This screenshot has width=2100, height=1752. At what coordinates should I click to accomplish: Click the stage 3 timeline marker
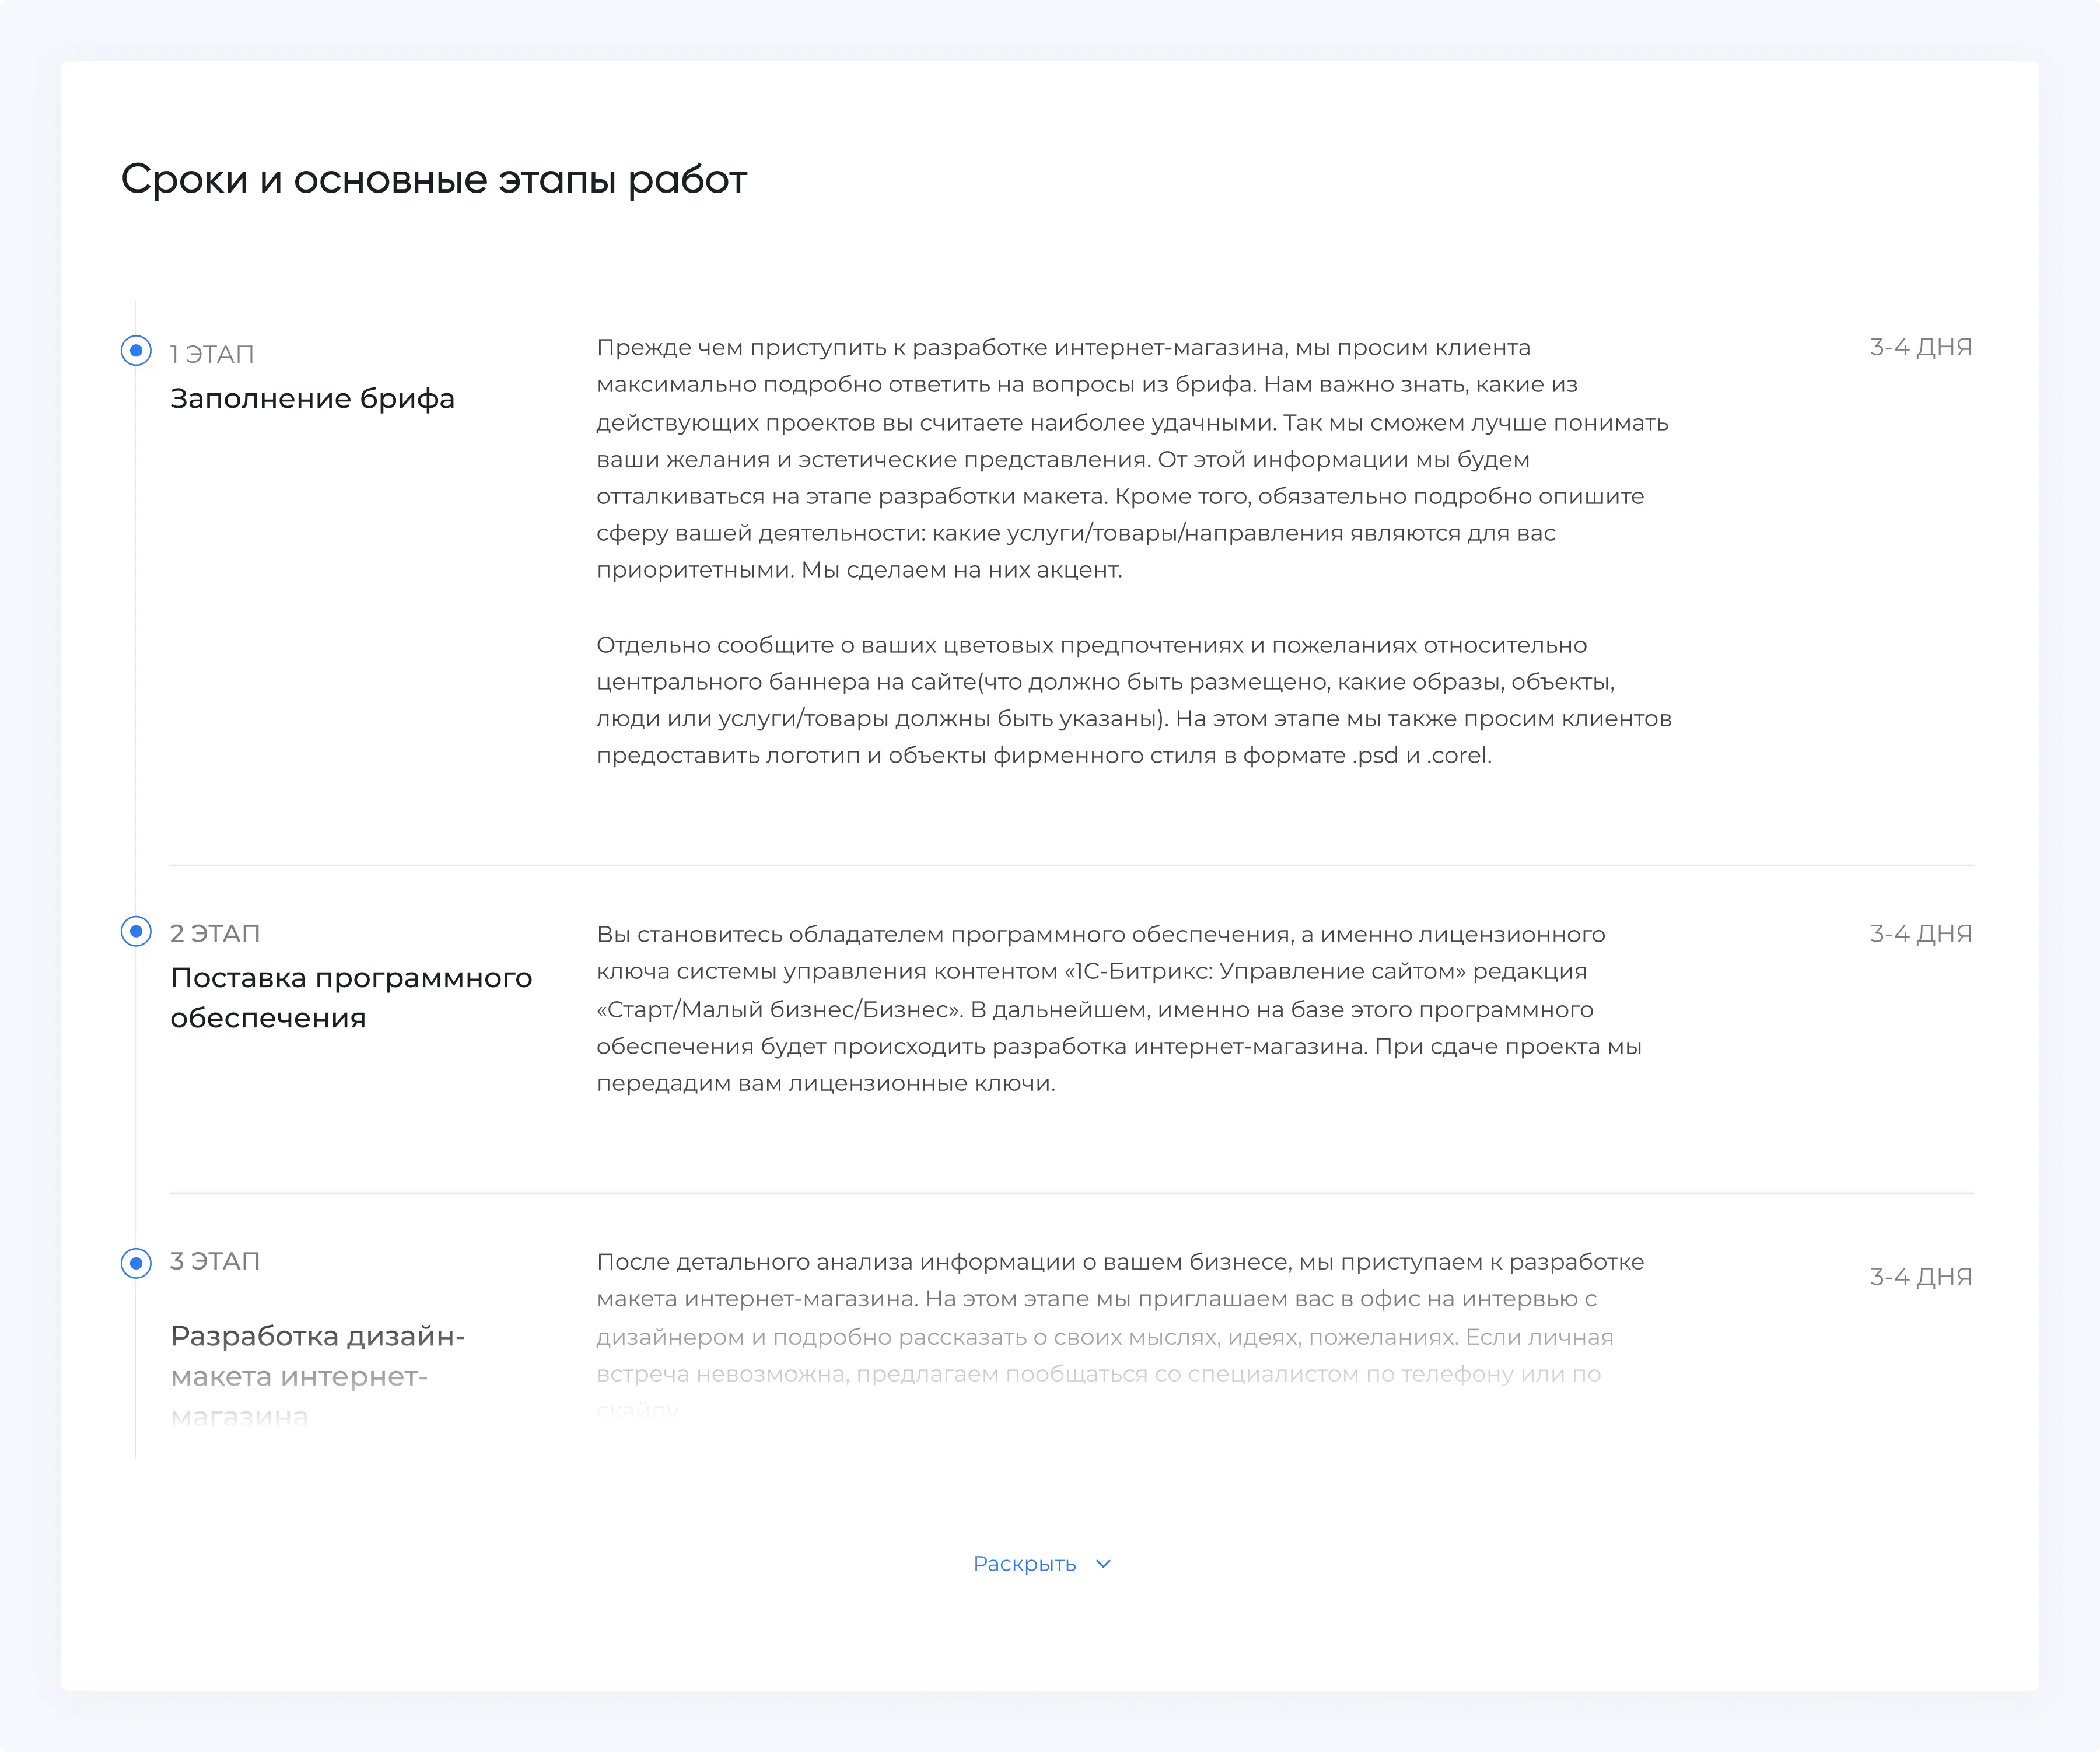tap(136, 1263)
